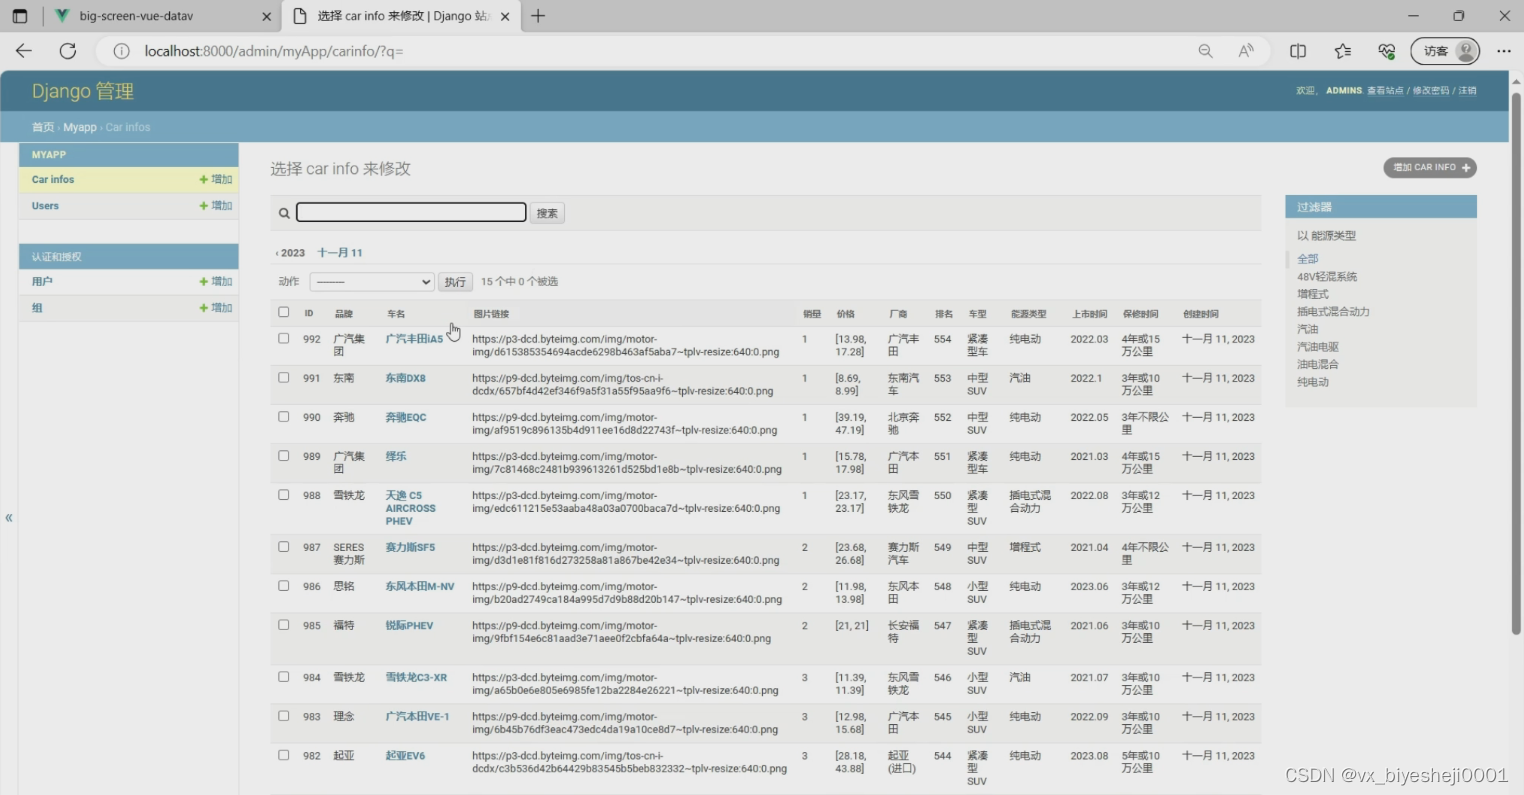Check the row with ID 983
This screenshot has height=795, width=1524.
[284, 715]
